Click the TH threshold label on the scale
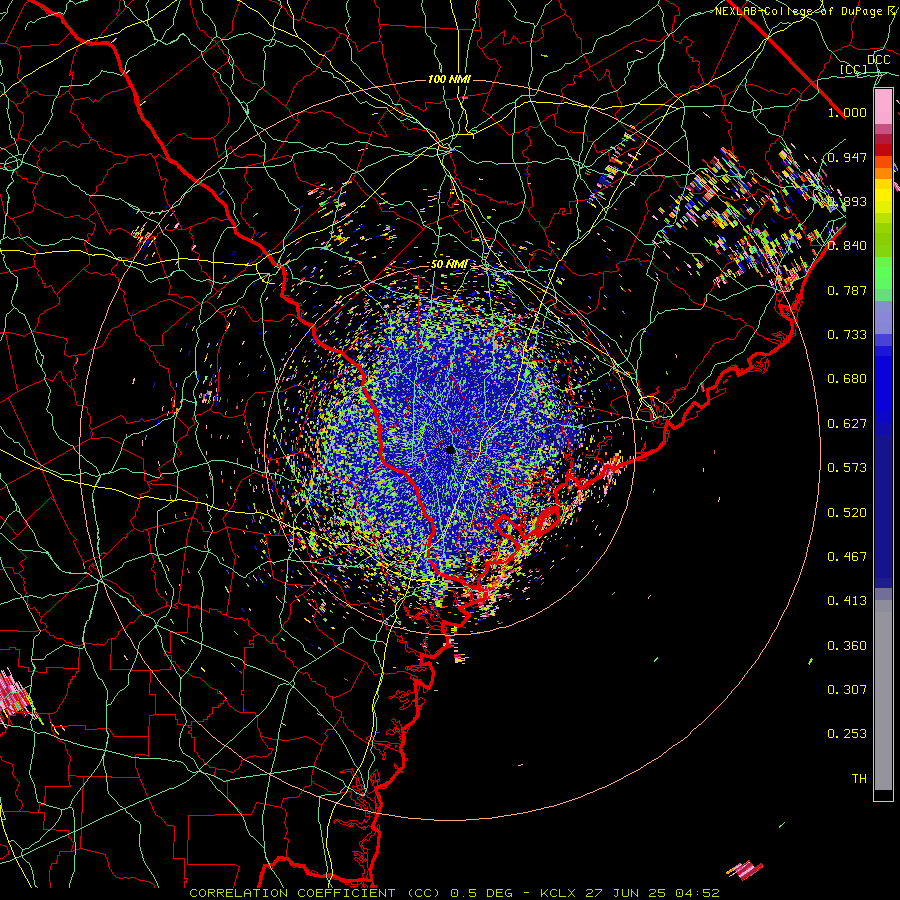Image resolution: width=900 pixels, height=900 pixels. point(859,779)
